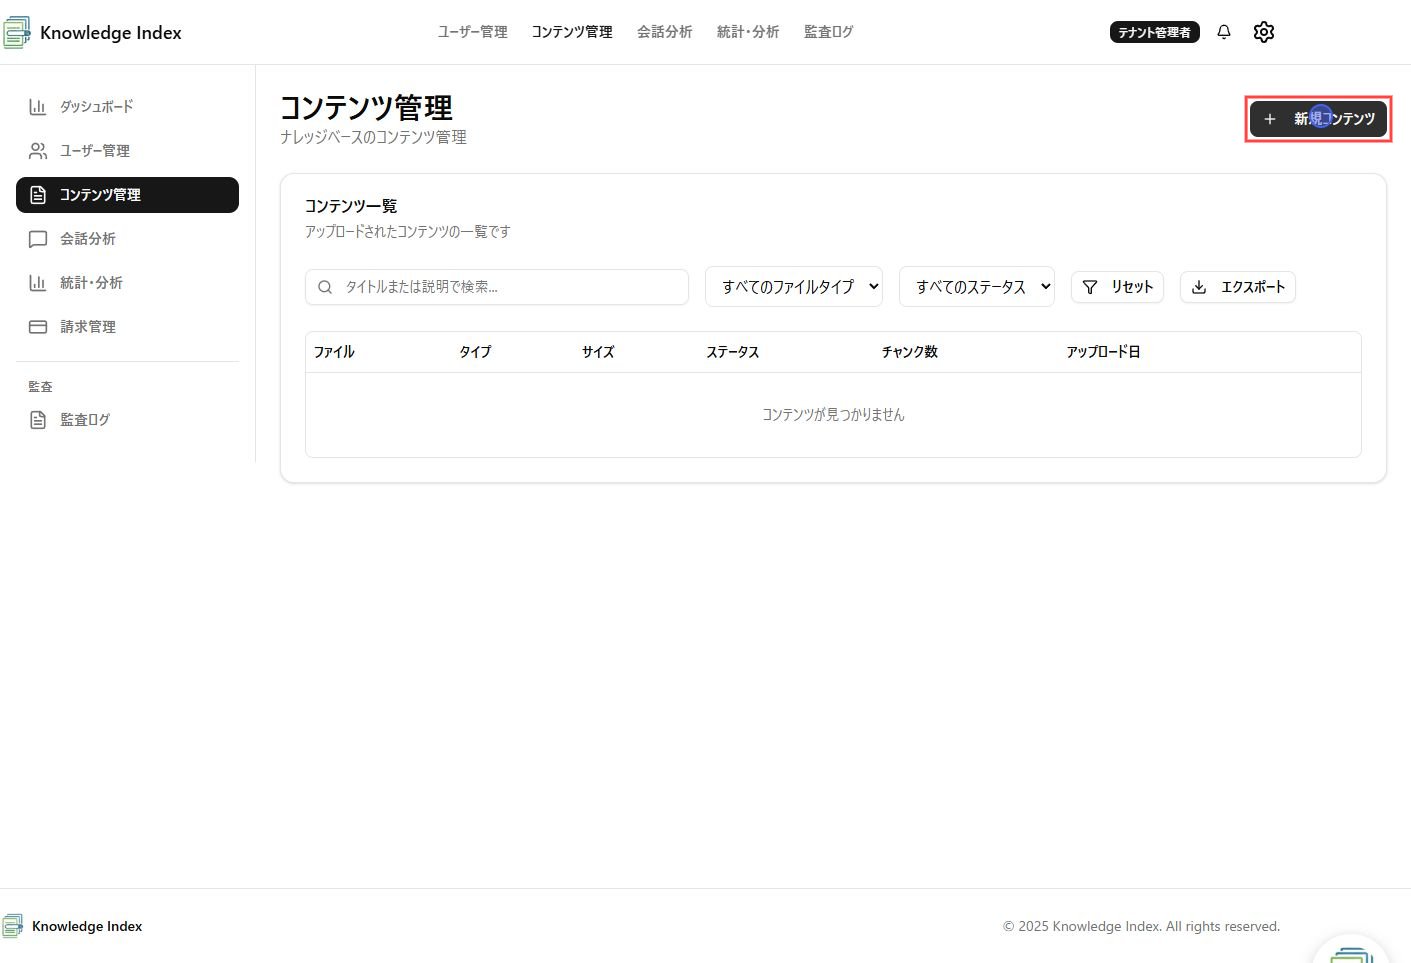Click the コンテンツが見つかりません message
The height and width of the screenshot is (963, 1411).
(833, 415)
